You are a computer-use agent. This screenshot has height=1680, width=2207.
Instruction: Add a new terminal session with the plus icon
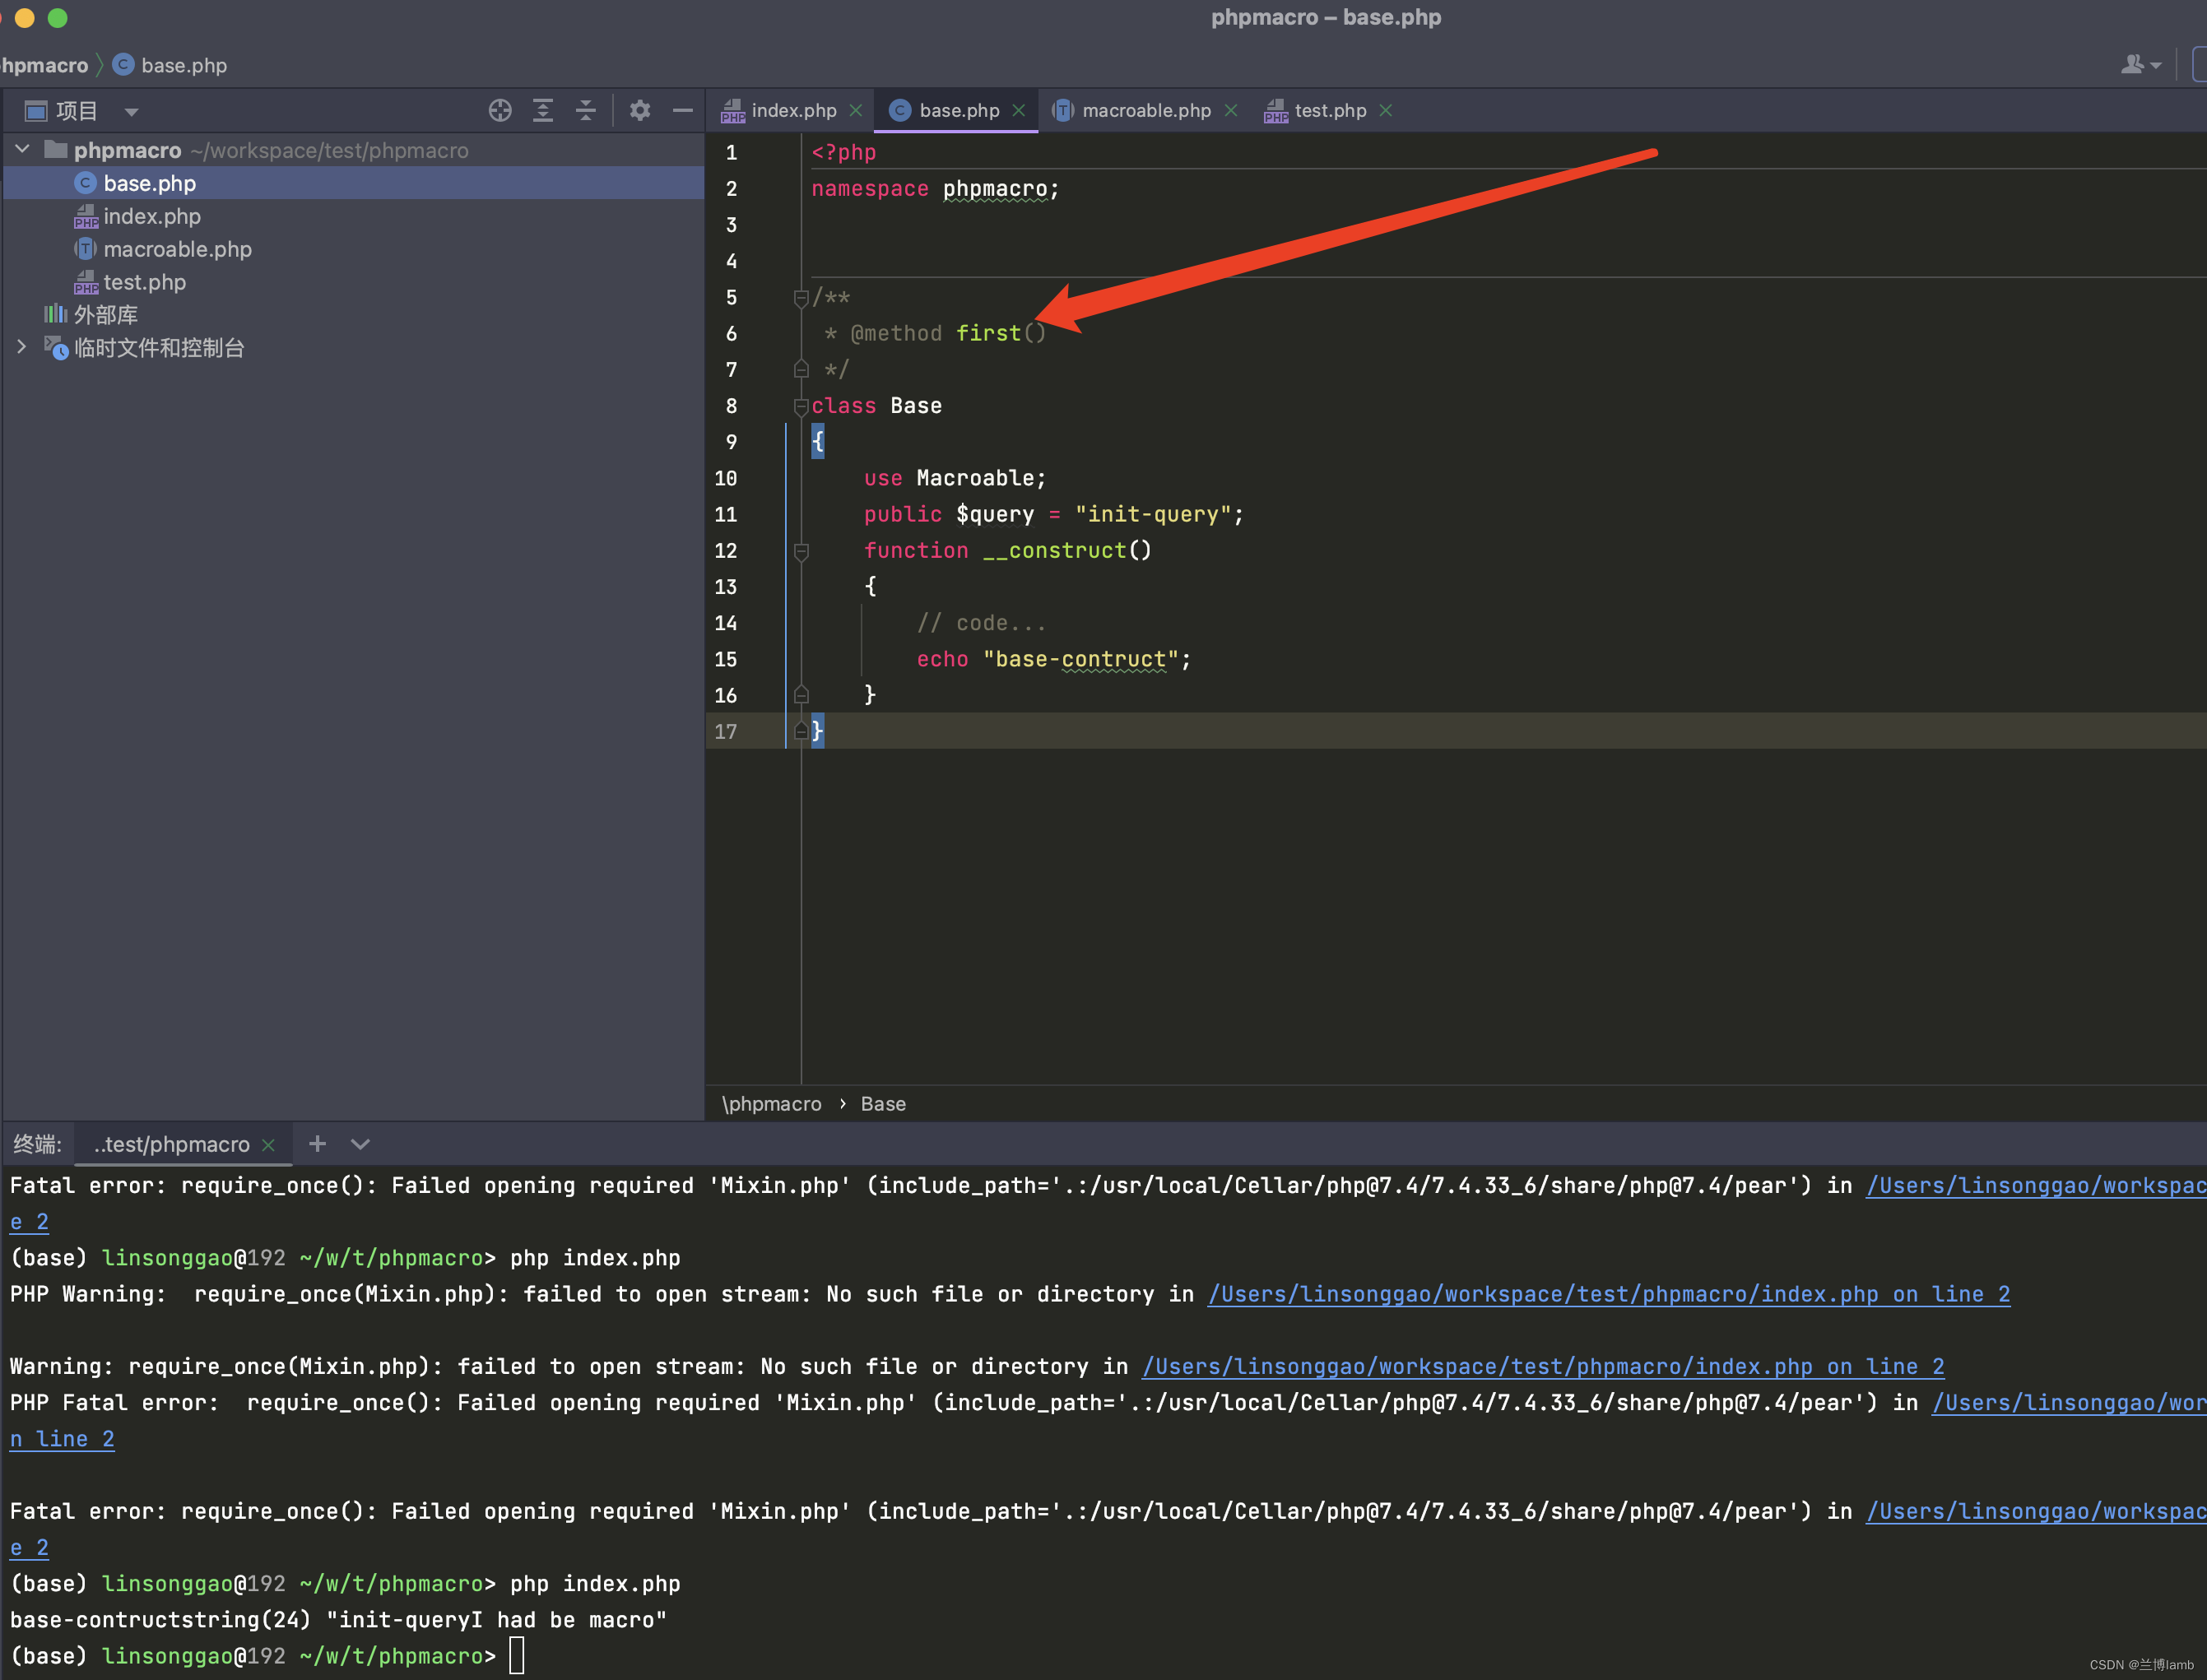click(x=317, y=1143)
